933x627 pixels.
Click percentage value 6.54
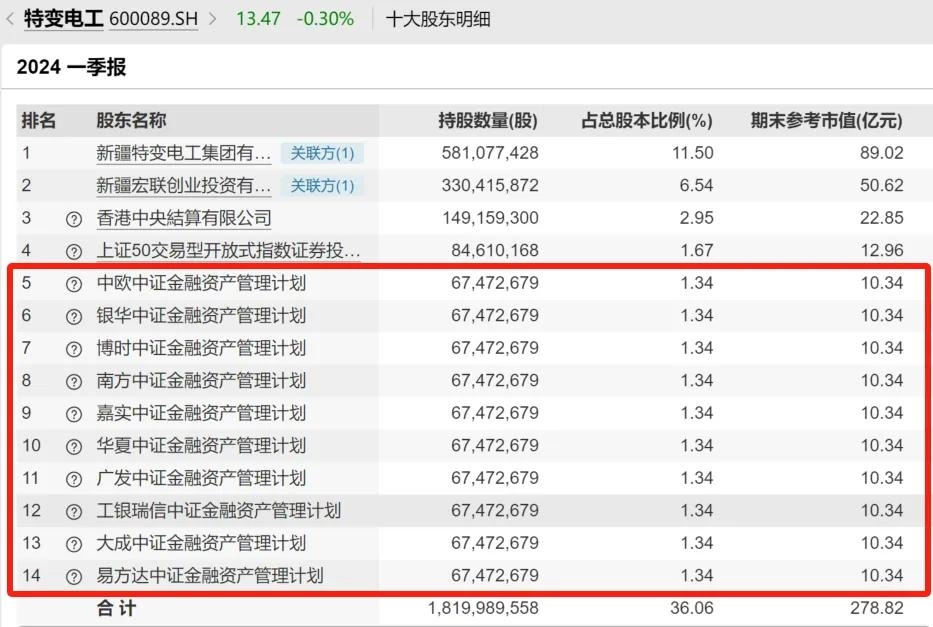tap(696, 186)
